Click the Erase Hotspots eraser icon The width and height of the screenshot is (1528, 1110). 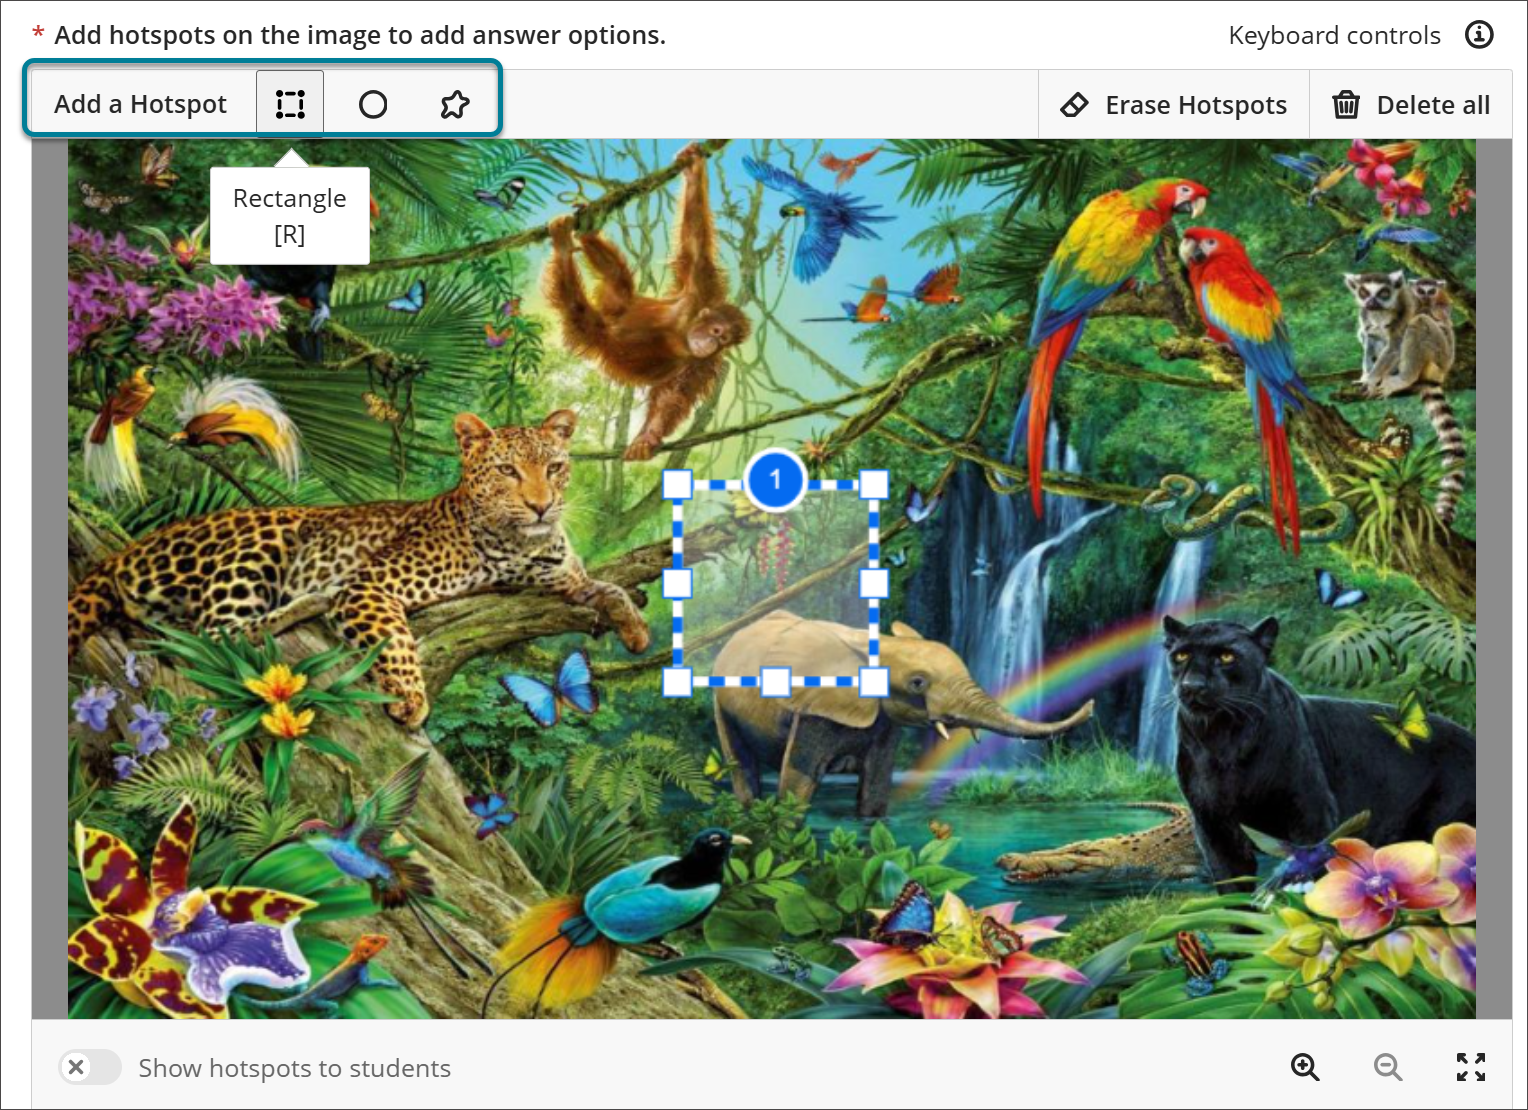tap(1075, 104)
